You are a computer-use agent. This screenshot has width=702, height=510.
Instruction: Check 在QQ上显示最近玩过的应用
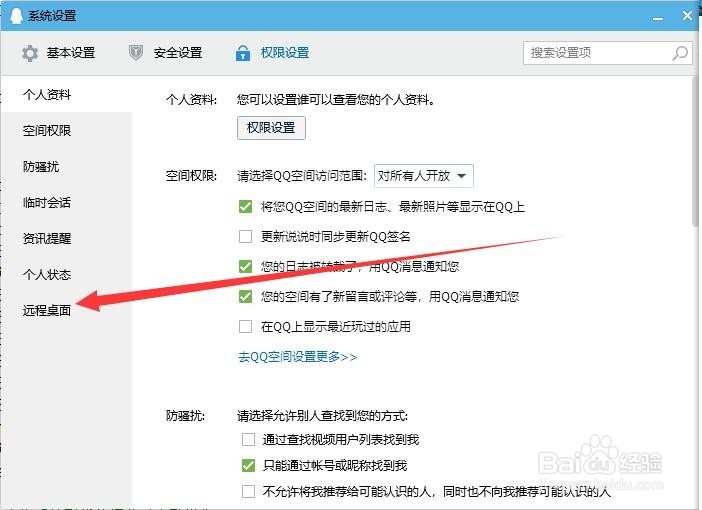point(245,326)
